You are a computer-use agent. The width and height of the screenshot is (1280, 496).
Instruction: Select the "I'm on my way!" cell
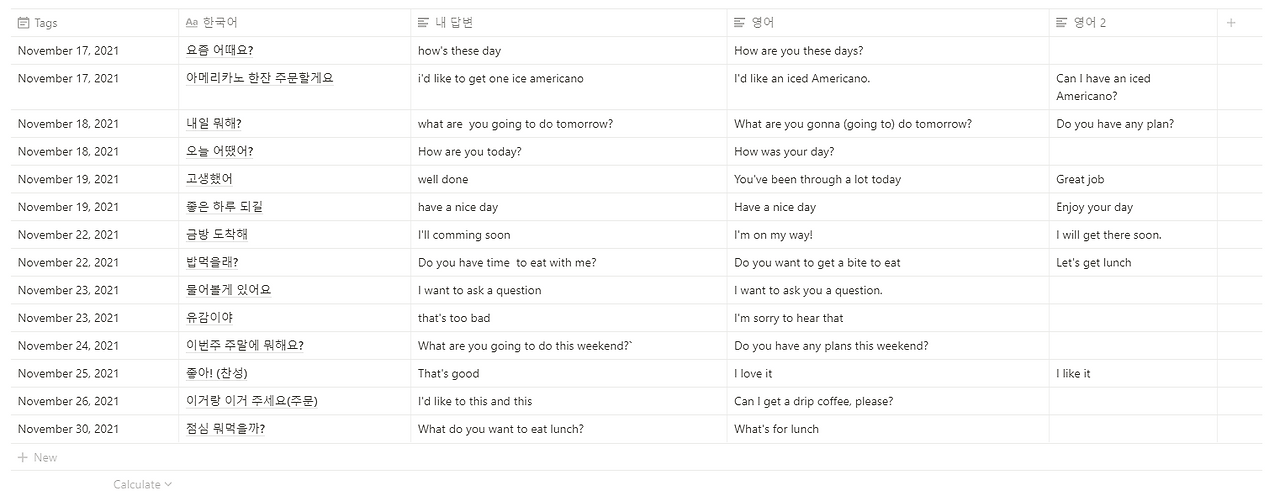(888, 236)
